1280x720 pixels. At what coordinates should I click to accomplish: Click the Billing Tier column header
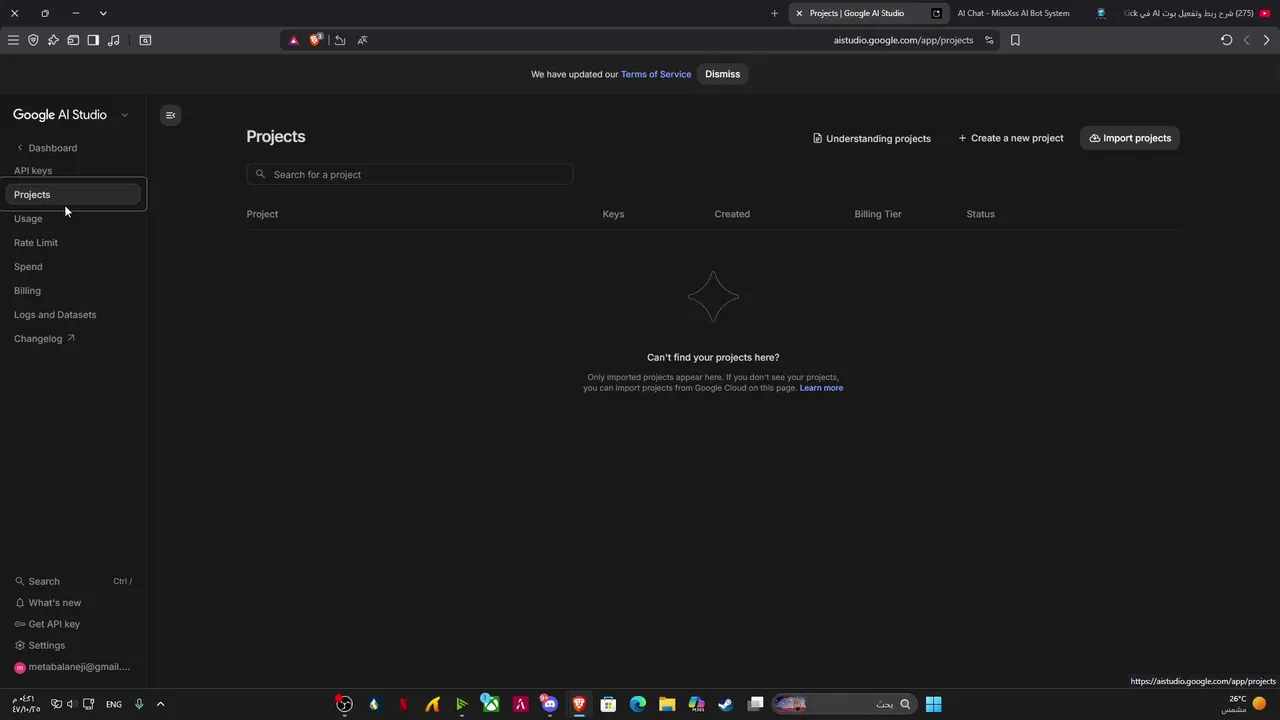(x=878, y=214)
